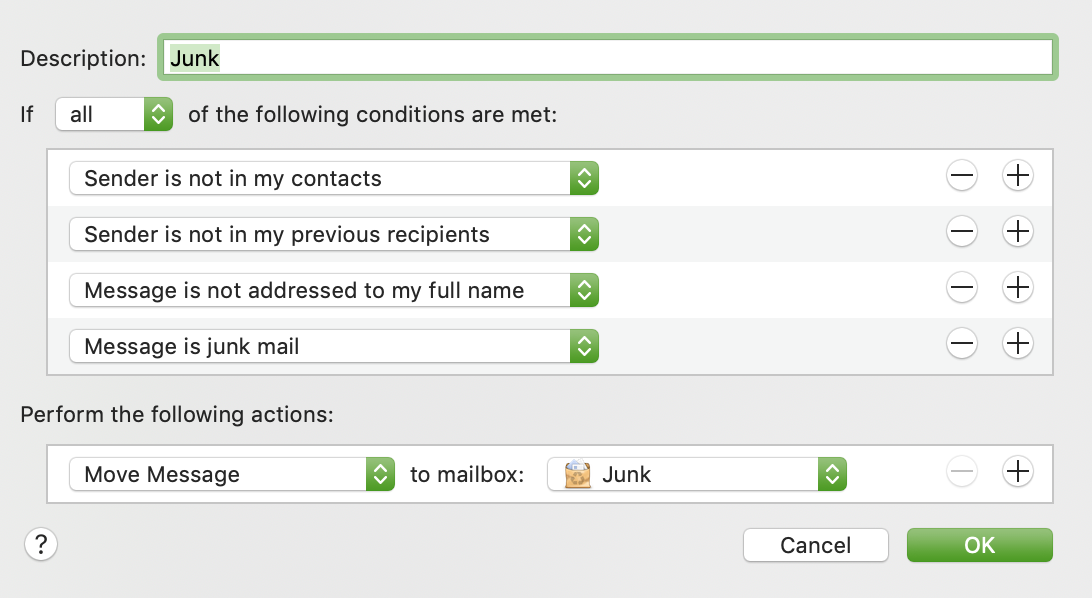This screenshot has width=1092, height=598.
Task: Choose a different mailbox from Junk dropdown
Action: pos(697,474)
